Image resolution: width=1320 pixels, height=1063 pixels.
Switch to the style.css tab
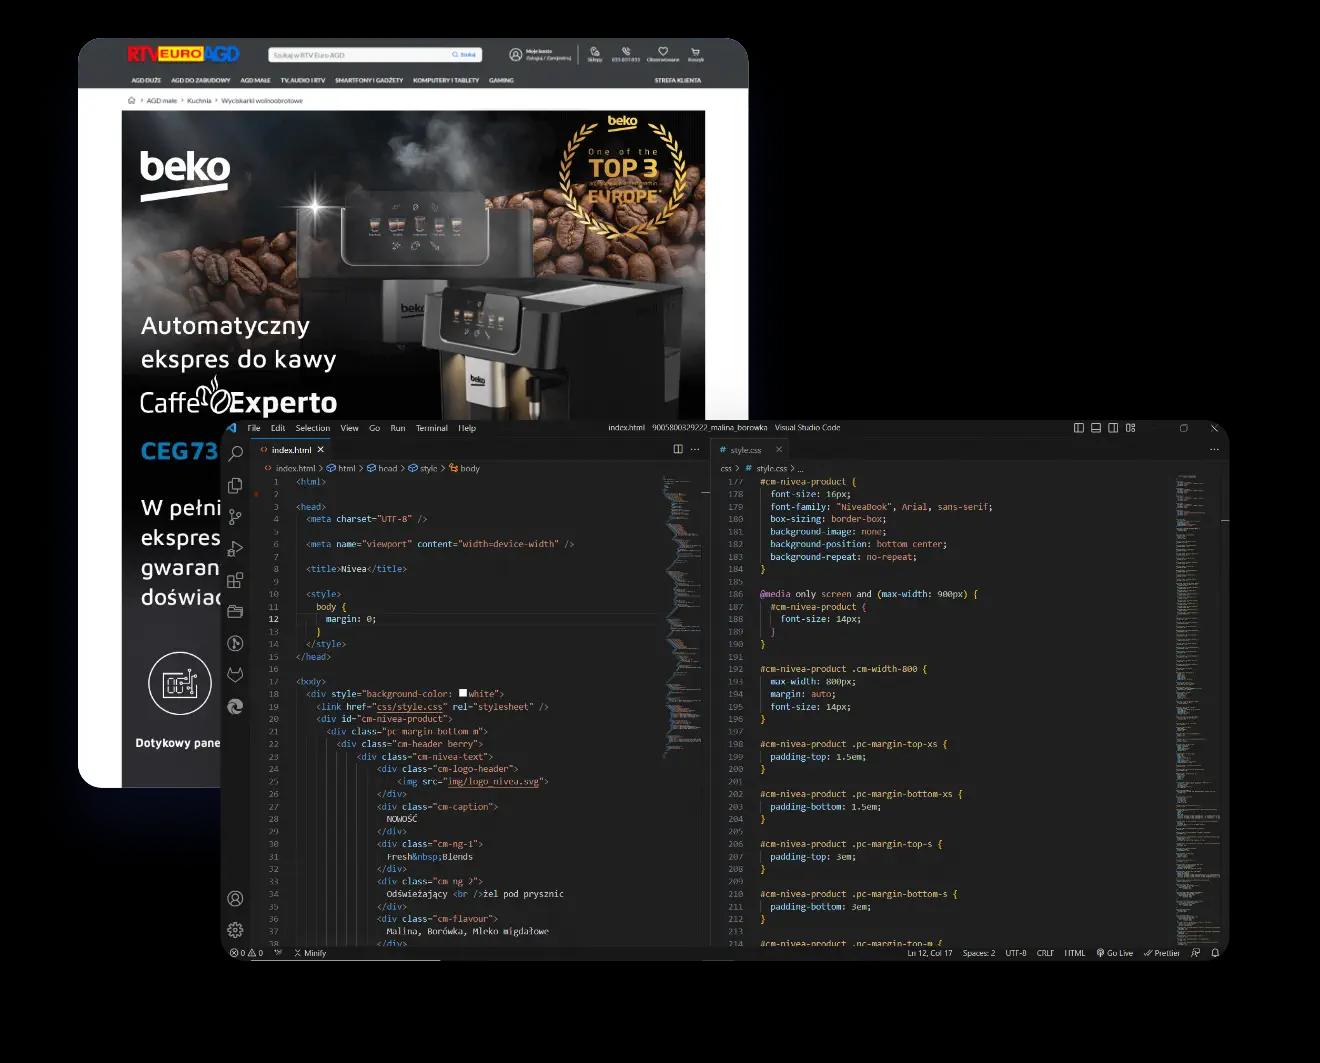click(x=745, y=450)
